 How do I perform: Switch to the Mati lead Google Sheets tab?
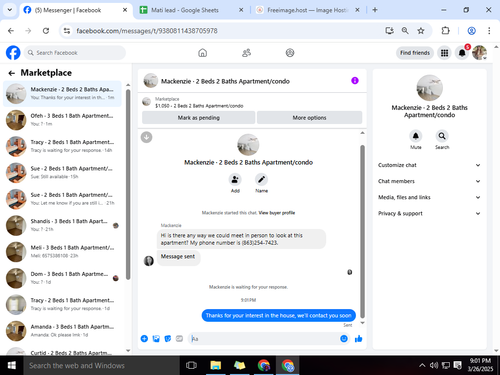pyautogui.click(x=191, y=10)
